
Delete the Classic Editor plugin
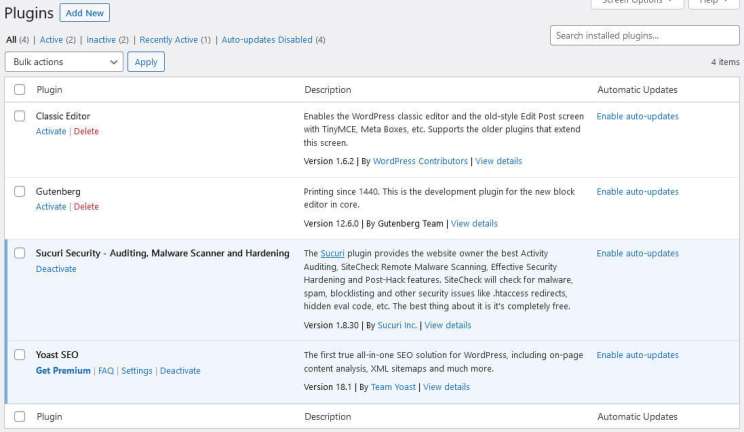pyautogui.click(x=86, y=131)
